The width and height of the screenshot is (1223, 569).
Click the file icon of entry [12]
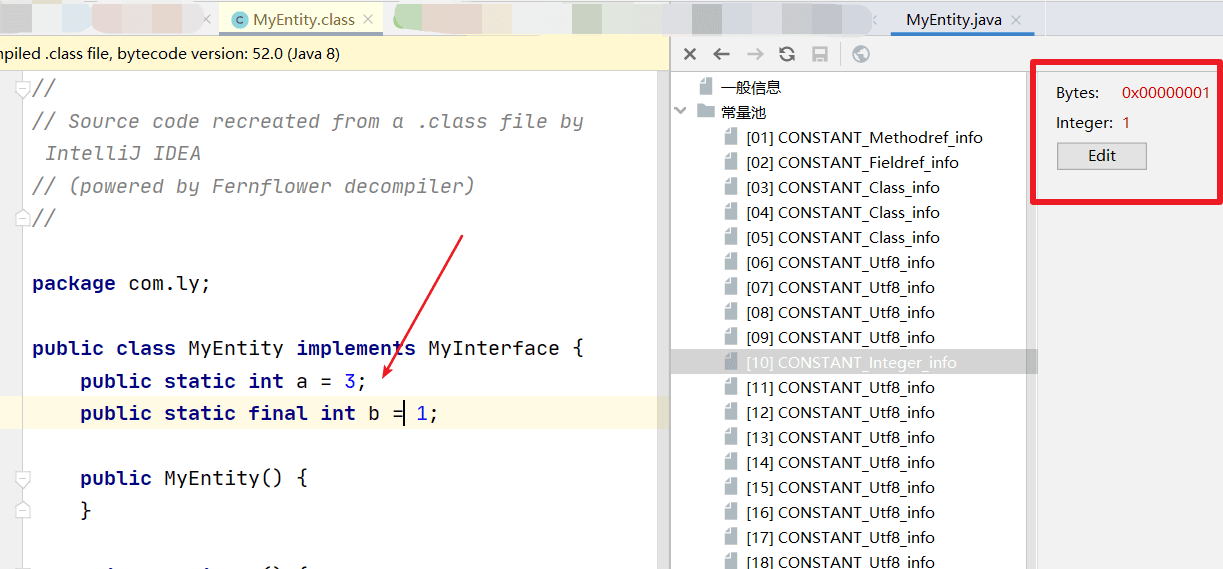click(731, 412)
